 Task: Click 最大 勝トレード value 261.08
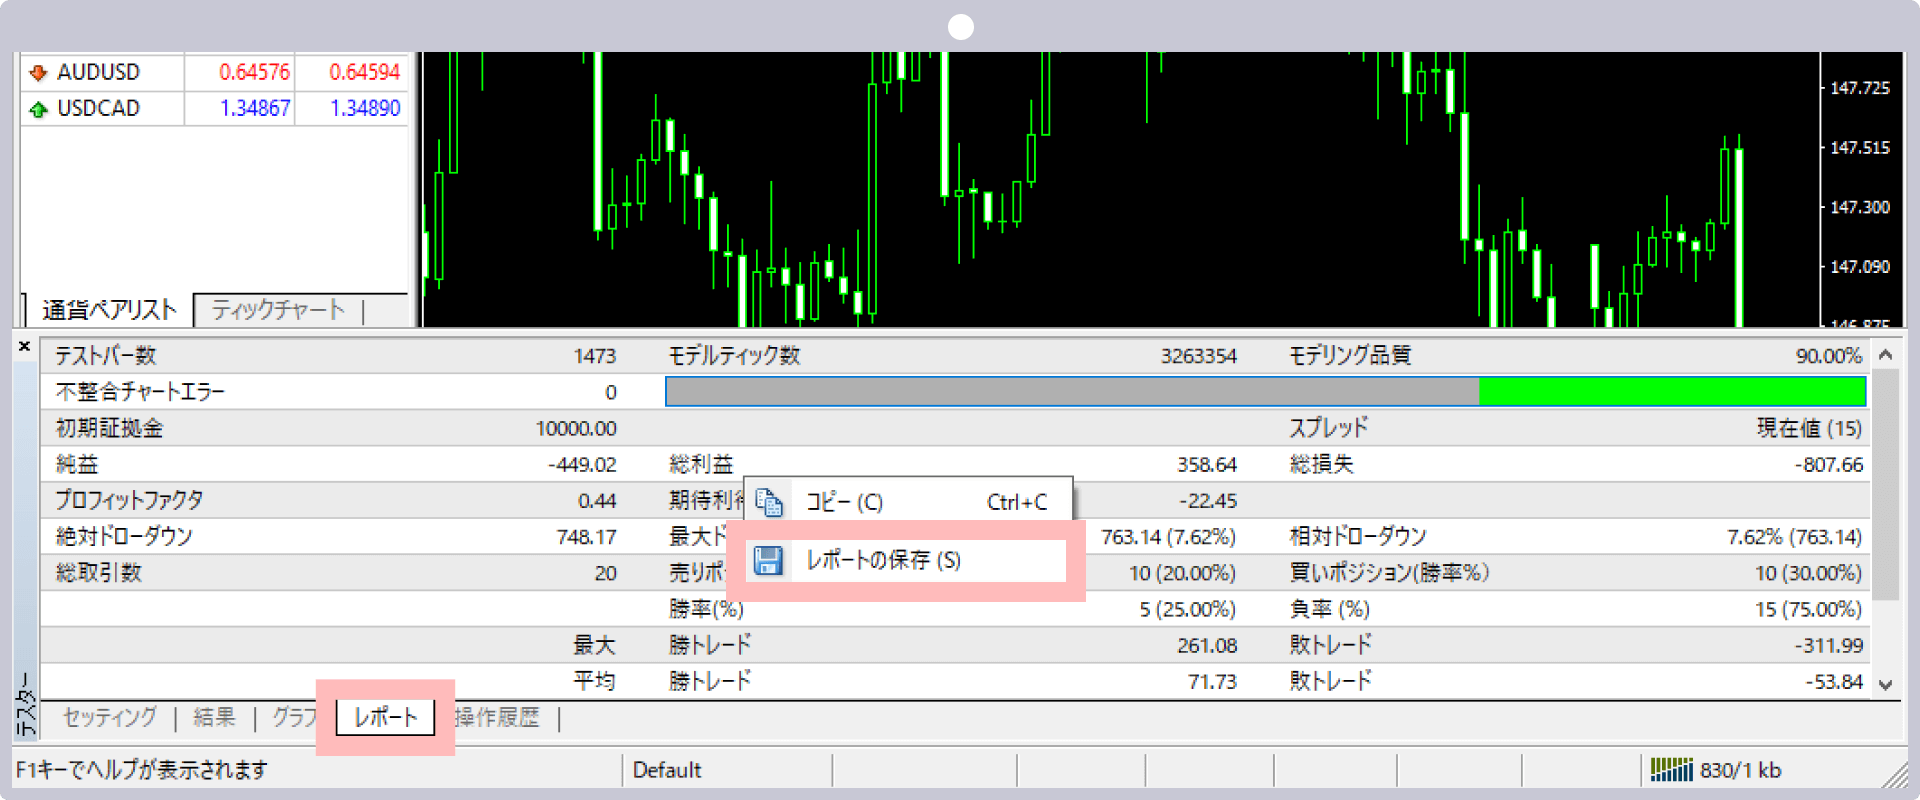point(1207,645)
